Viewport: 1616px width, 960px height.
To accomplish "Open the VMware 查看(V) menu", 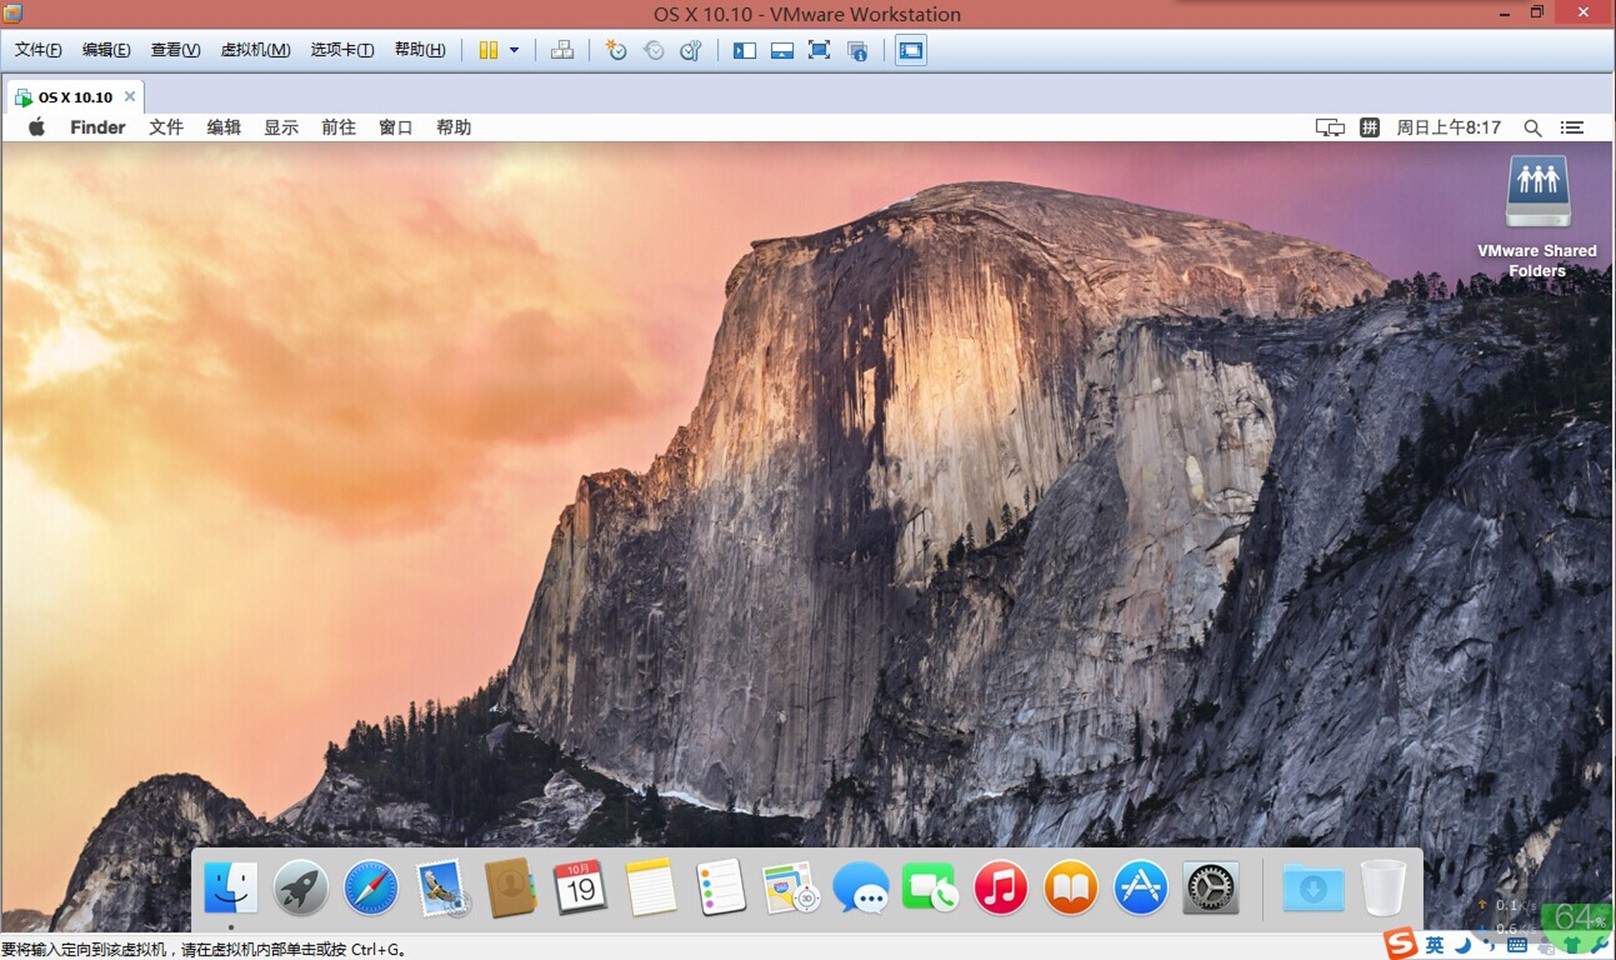I will point(175,50).
